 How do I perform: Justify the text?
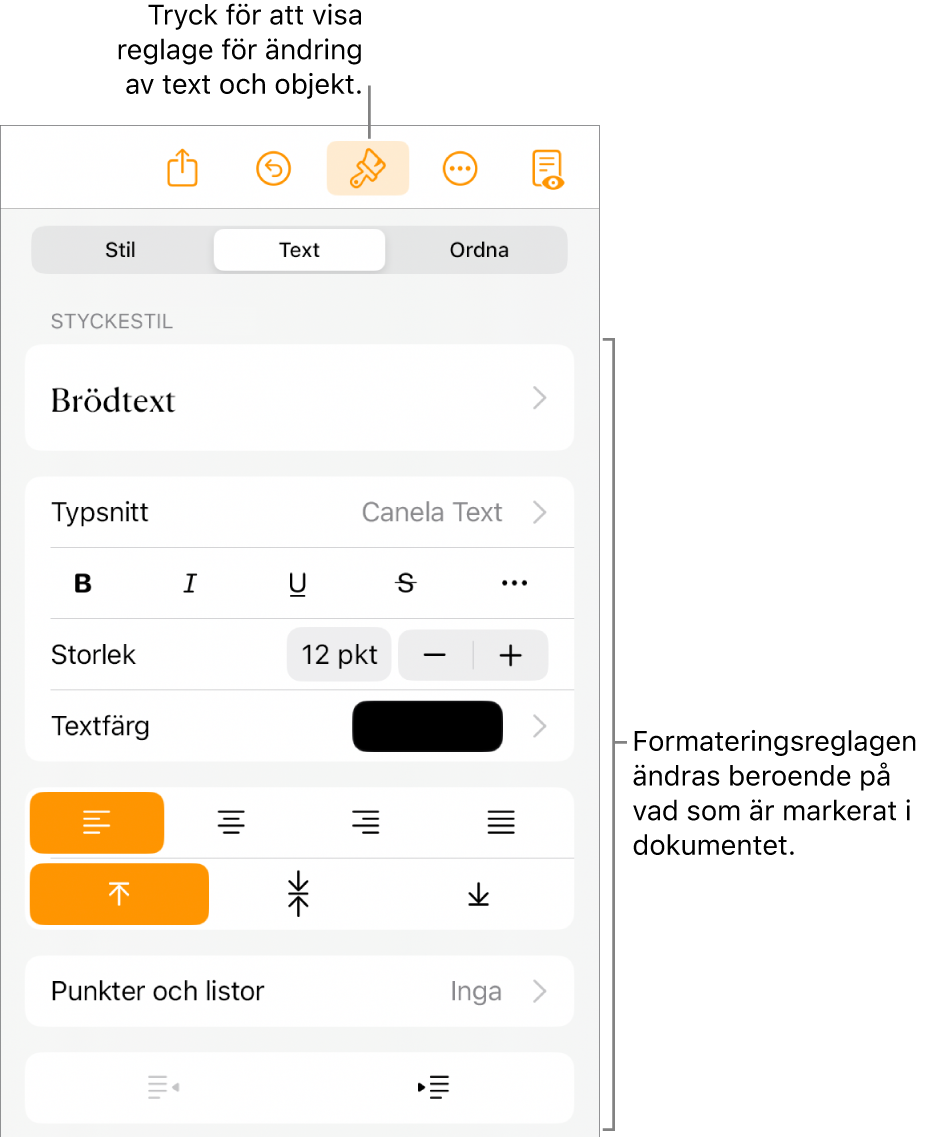click(501, 822)
